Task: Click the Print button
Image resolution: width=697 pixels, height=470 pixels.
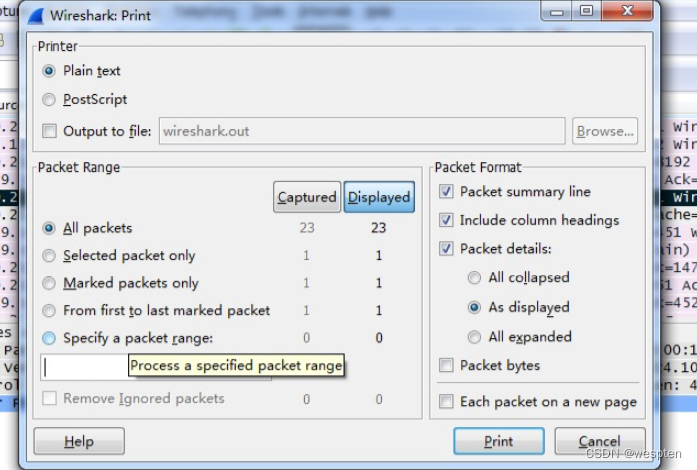Action: point(499,441)
